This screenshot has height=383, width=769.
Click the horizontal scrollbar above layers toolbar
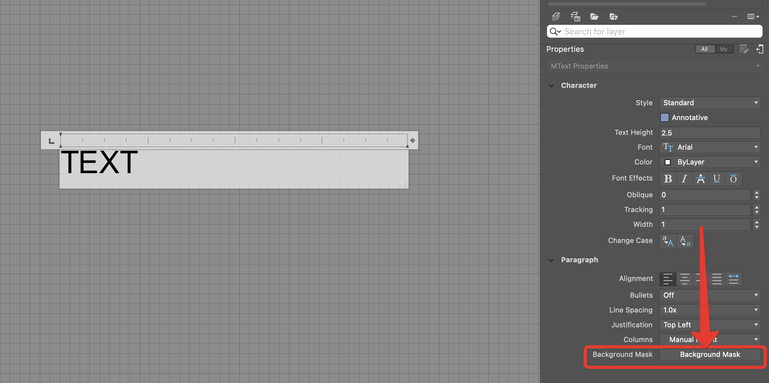[627, 3]
